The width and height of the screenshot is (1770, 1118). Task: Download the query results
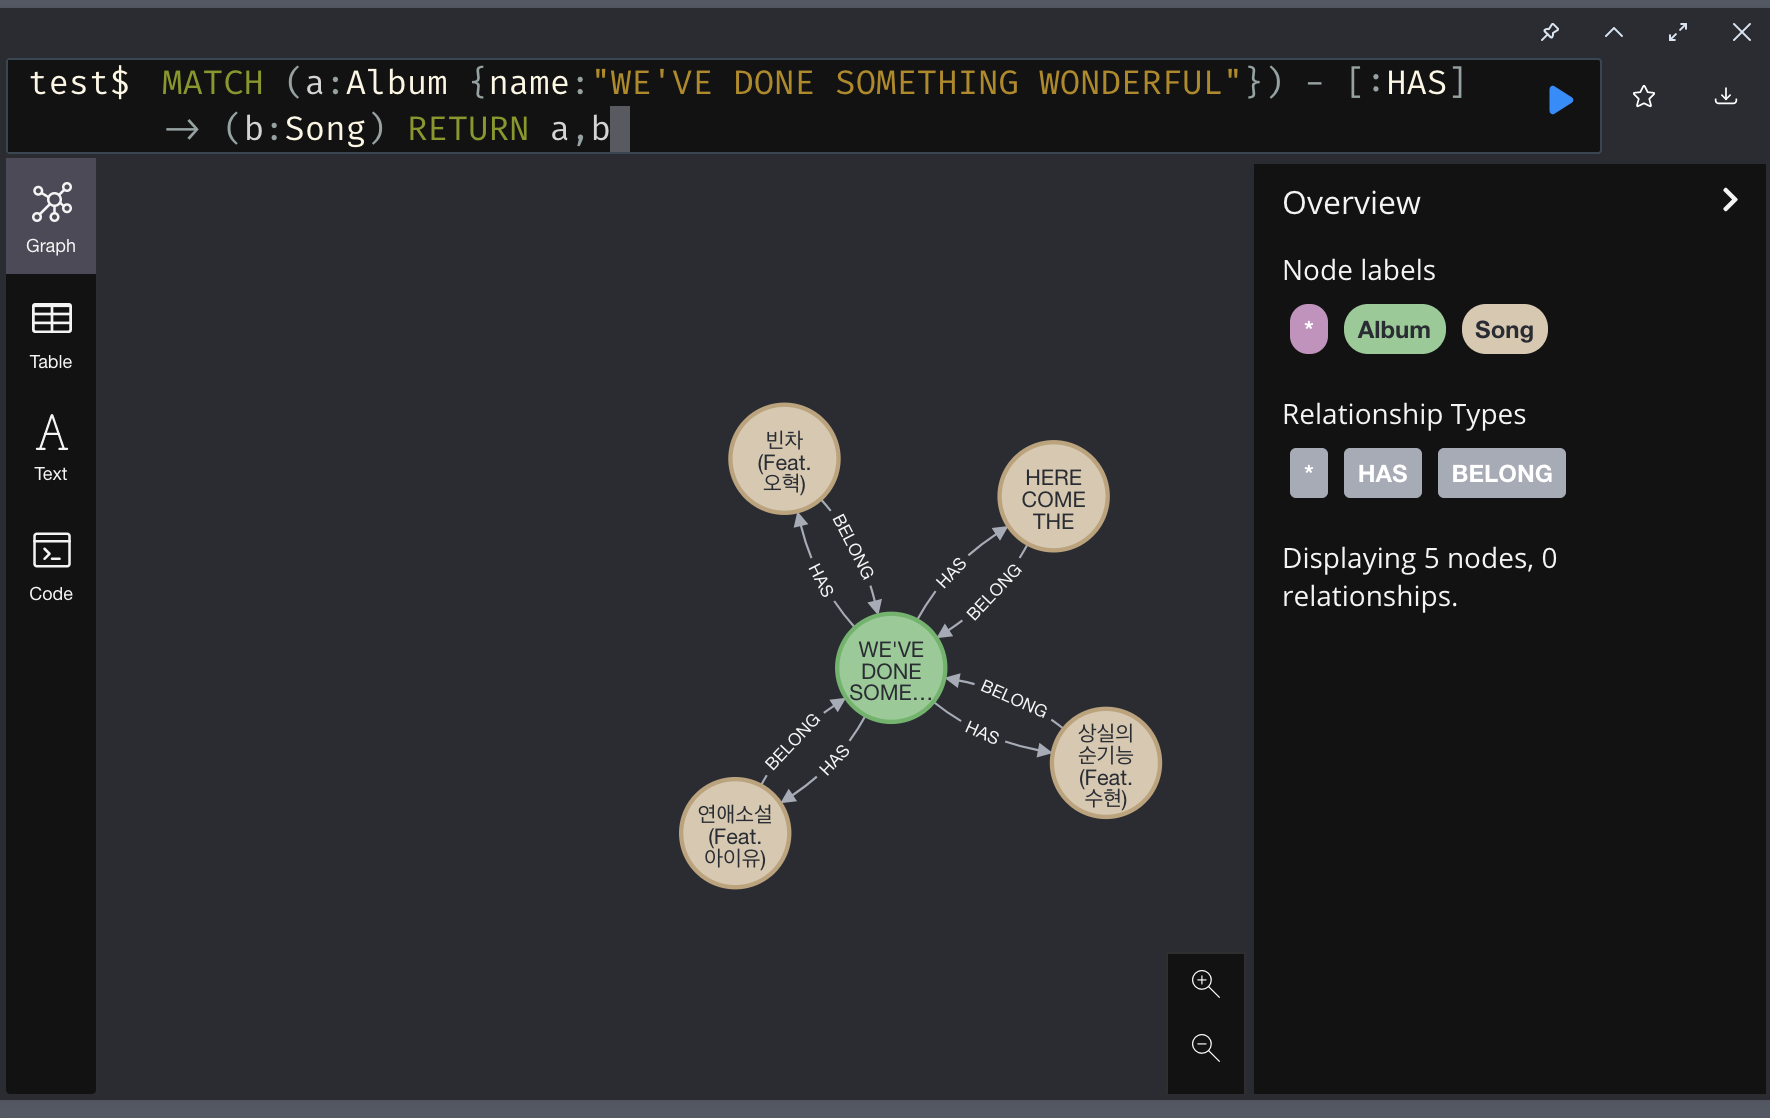pyautogui.click(x=1726, y=97)
